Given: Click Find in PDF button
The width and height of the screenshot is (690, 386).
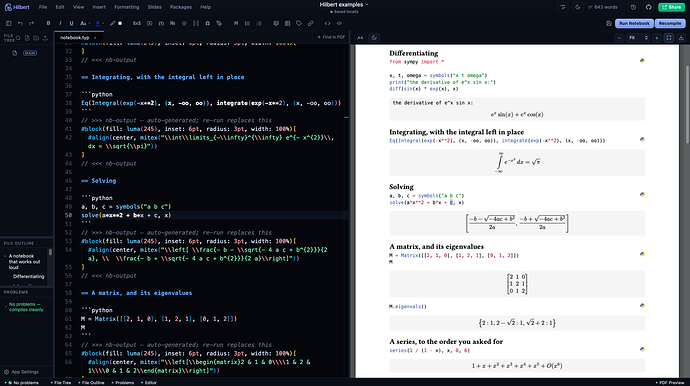Looking at the screenshot, I should 330,37.
